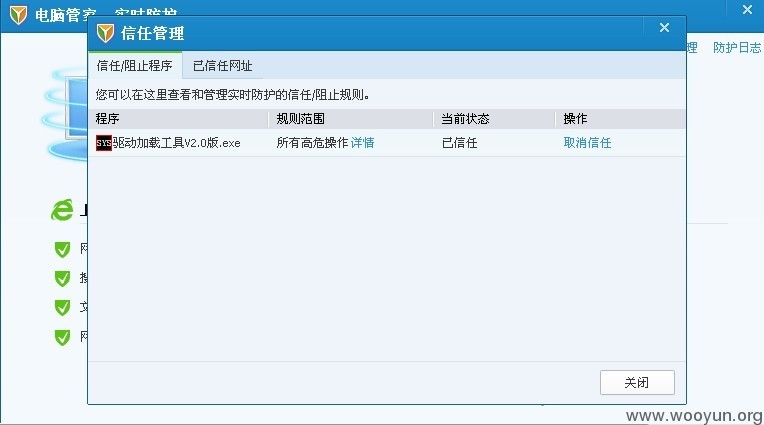The image size is (764, 425).
Task: Click the SYS icon of the driver loader program
Action: (x=104, y=143)
